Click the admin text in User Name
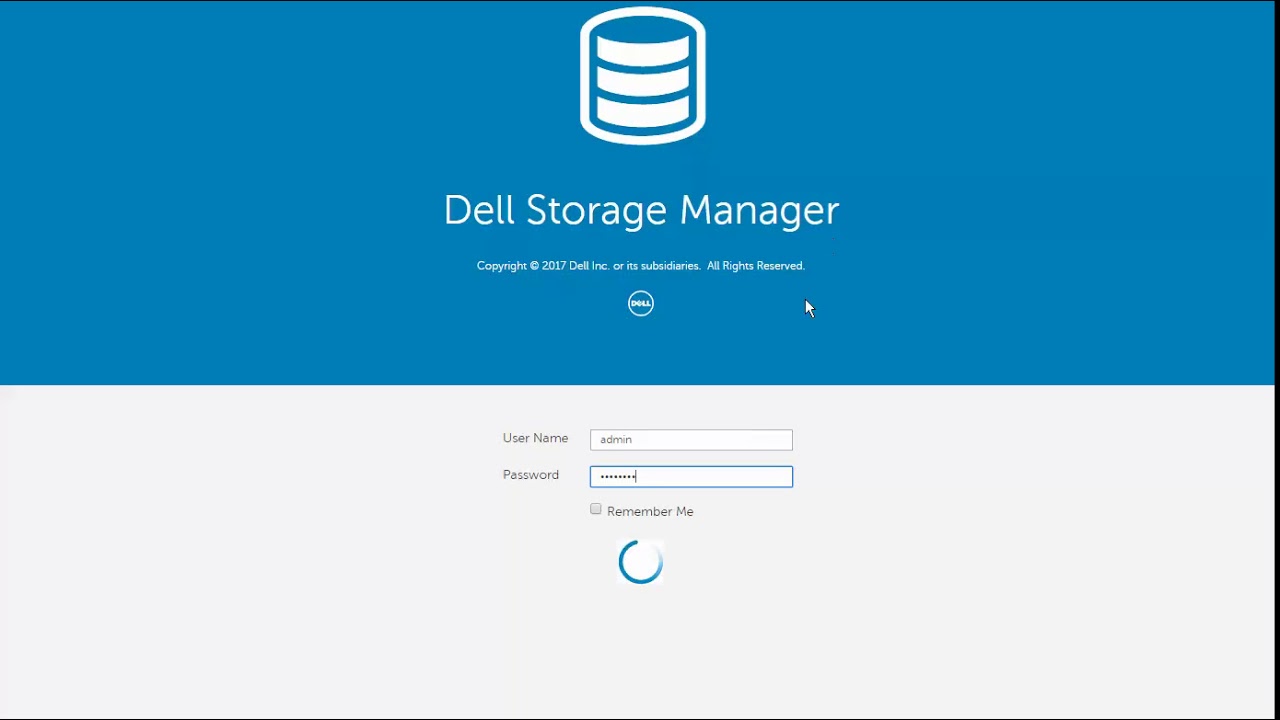This screenshot has height=720, width=1280. click(616, 440)
